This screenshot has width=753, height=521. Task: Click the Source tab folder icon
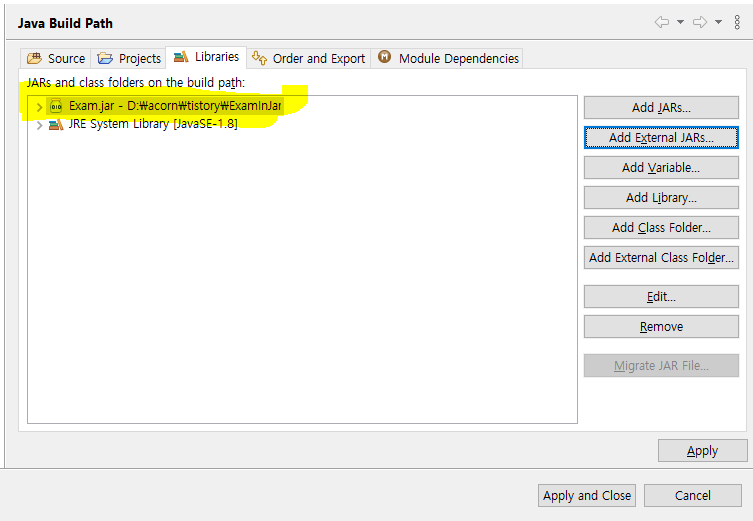pos(35,58)
